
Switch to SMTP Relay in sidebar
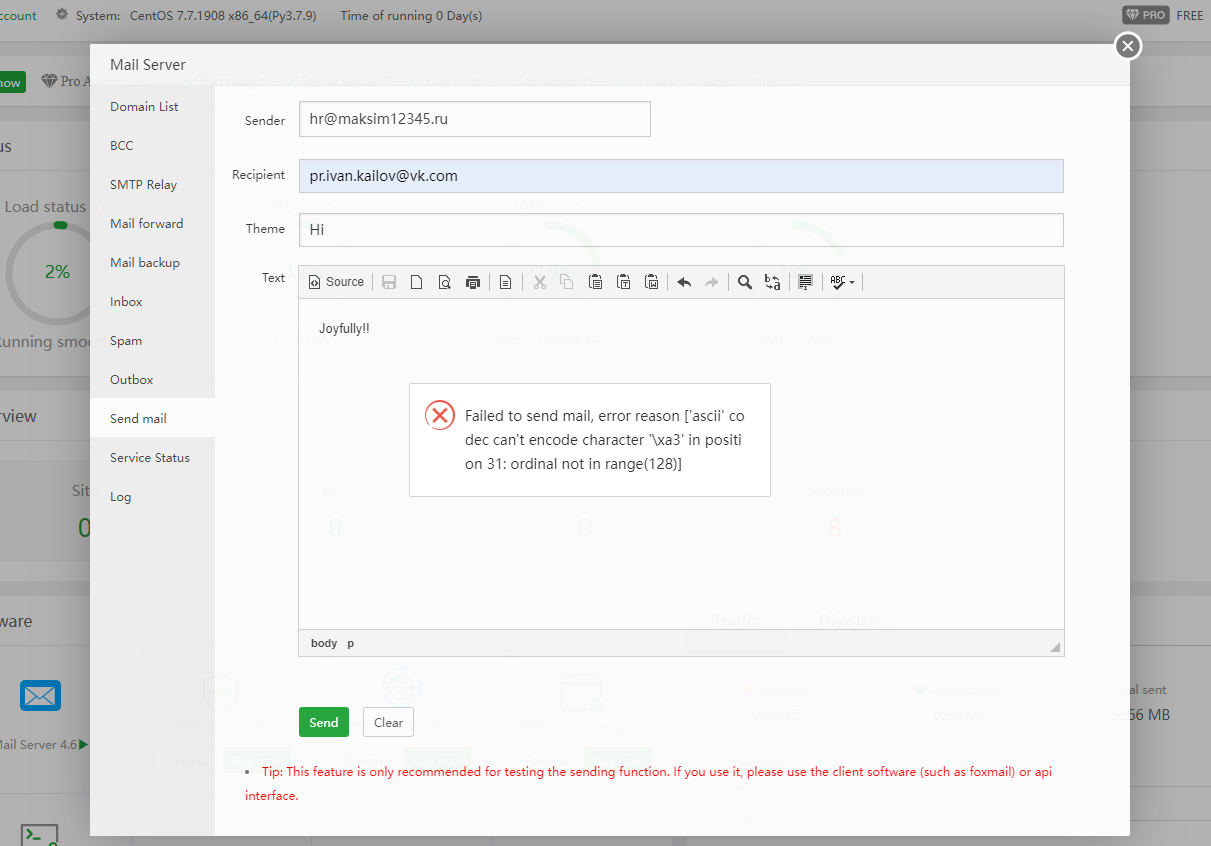tap(143, 185)
